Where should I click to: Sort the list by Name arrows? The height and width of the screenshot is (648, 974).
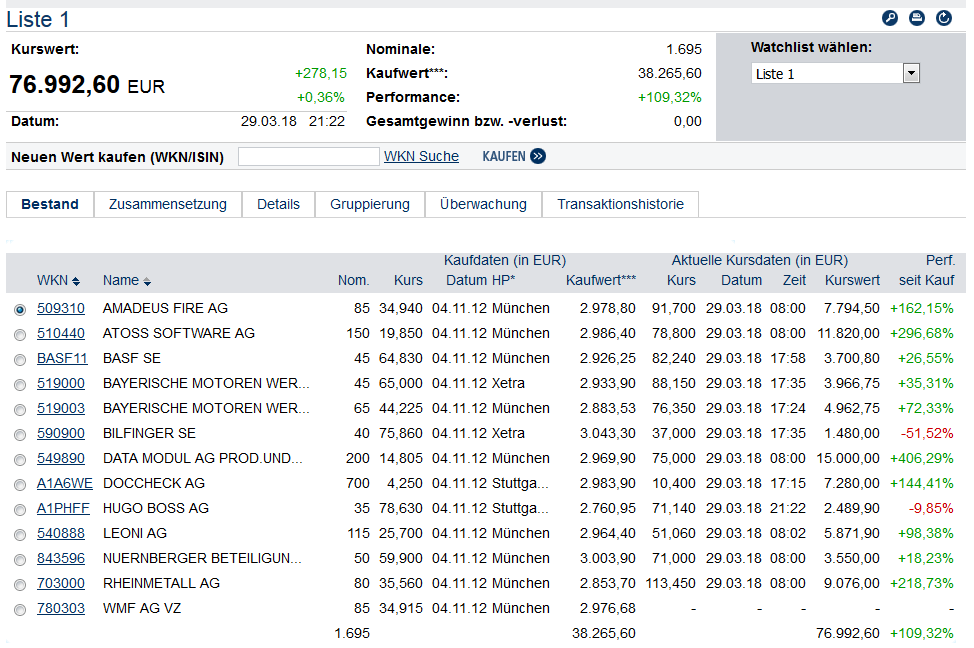point(147,281)
